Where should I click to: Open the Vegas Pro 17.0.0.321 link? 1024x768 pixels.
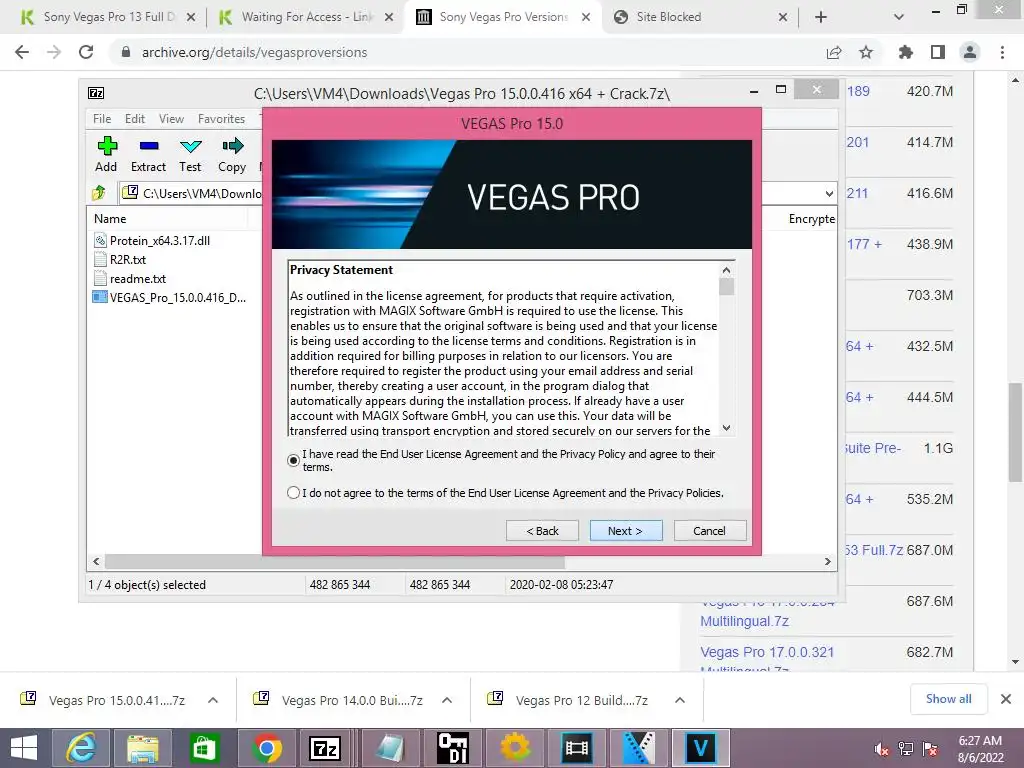[x=767, y=652]
